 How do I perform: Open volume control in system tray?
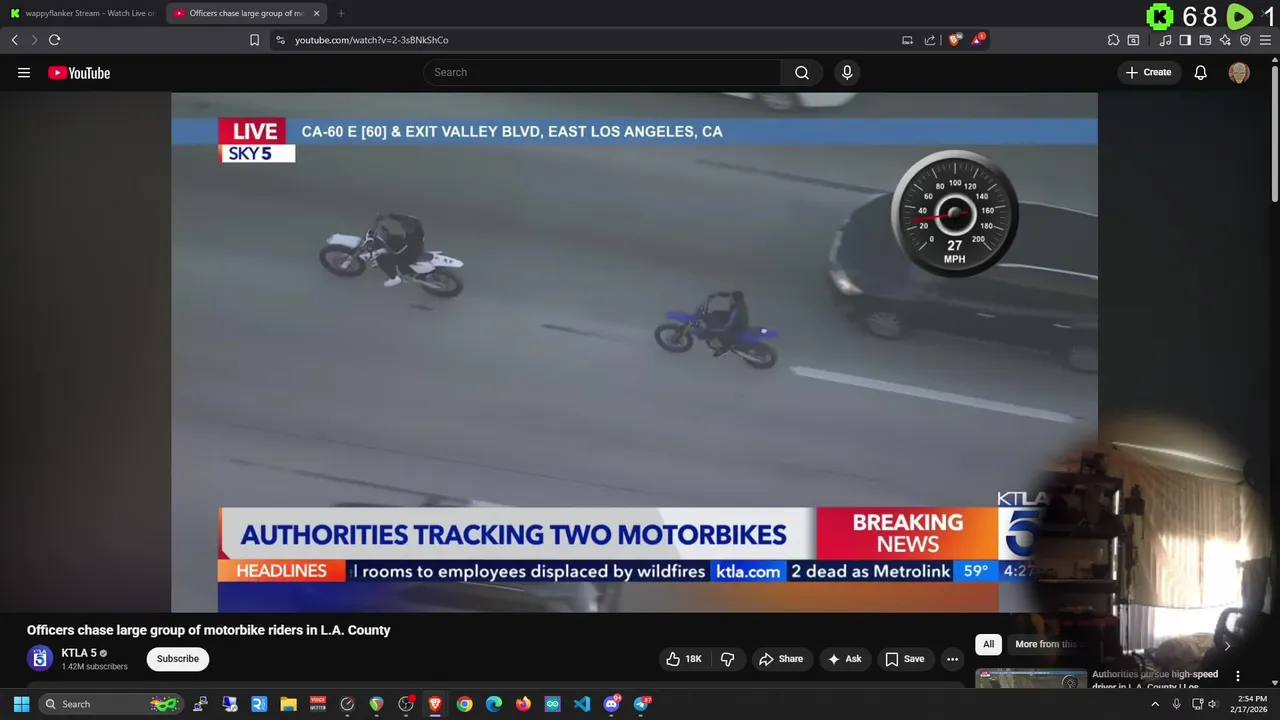coord(1213,704)
